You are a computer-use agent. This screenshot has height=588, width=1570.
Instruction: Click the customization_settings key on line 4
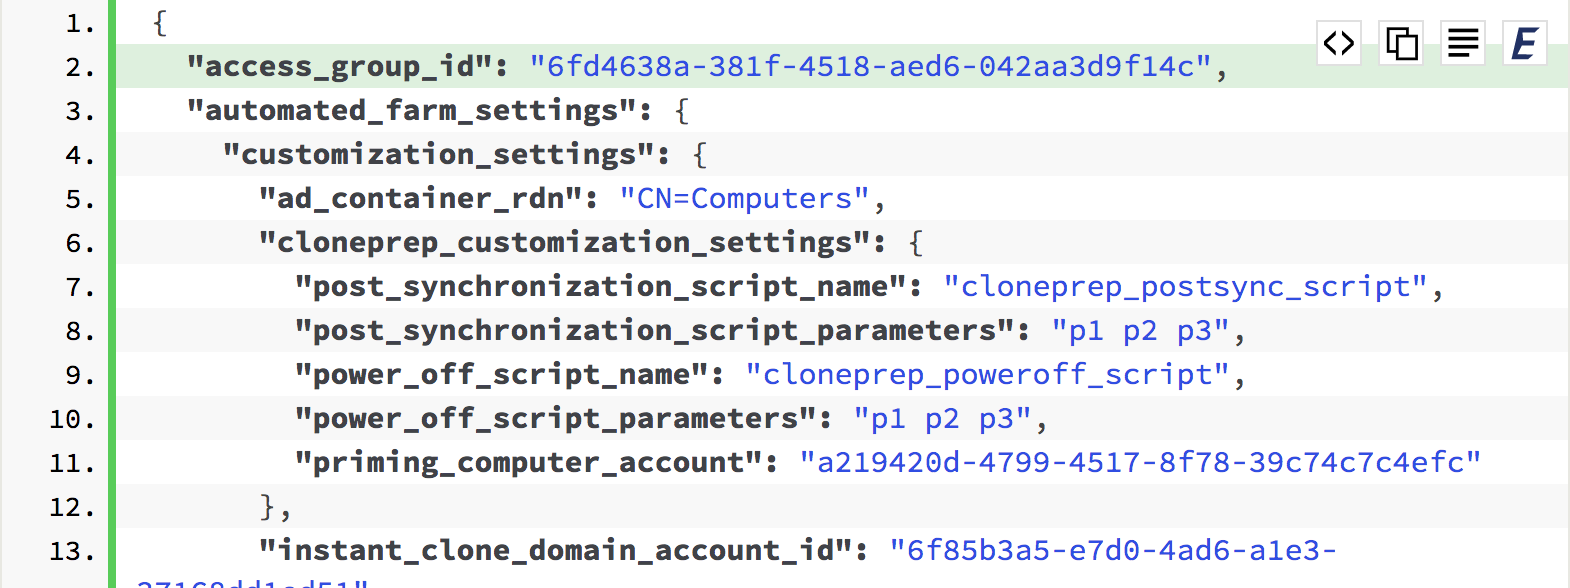(438, 154)
